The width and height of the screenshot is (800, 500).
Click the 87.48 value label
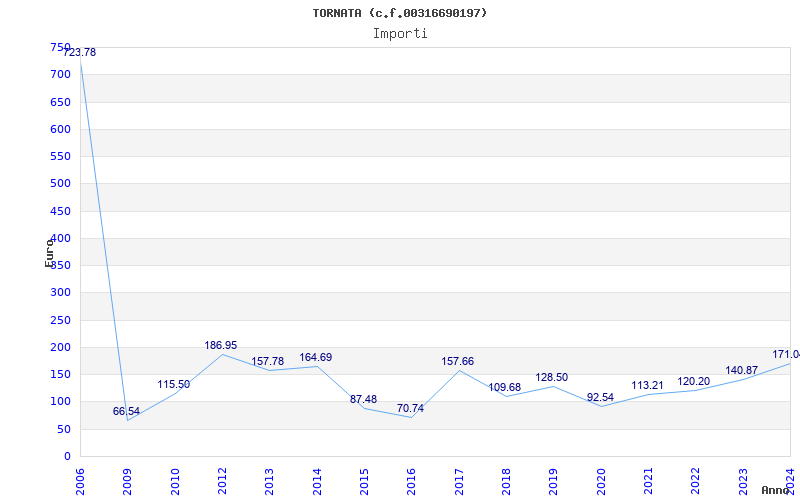[x=363, y=399]
